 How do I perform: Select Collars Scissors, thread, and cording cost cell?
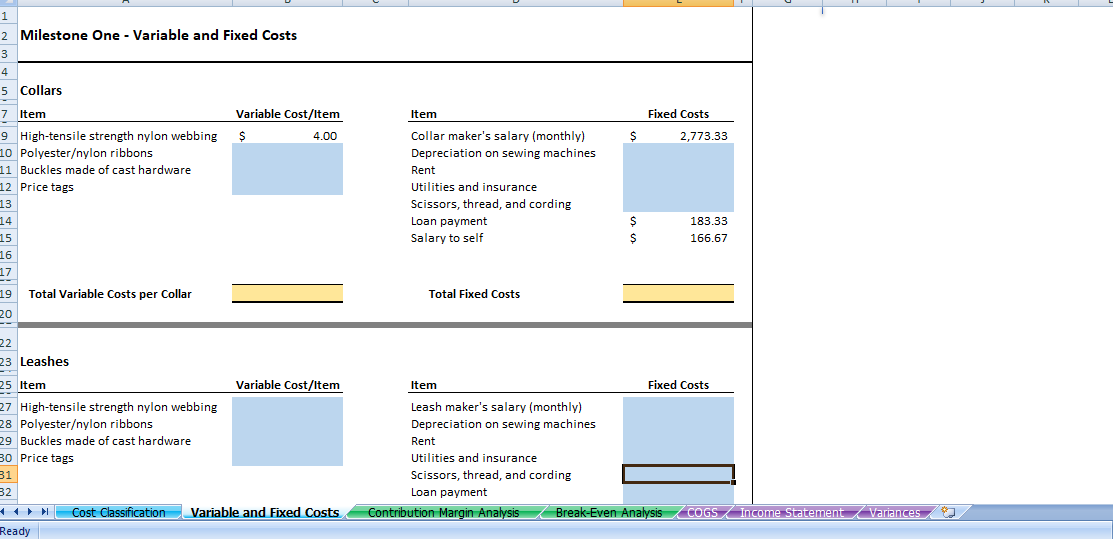point(679,204)
